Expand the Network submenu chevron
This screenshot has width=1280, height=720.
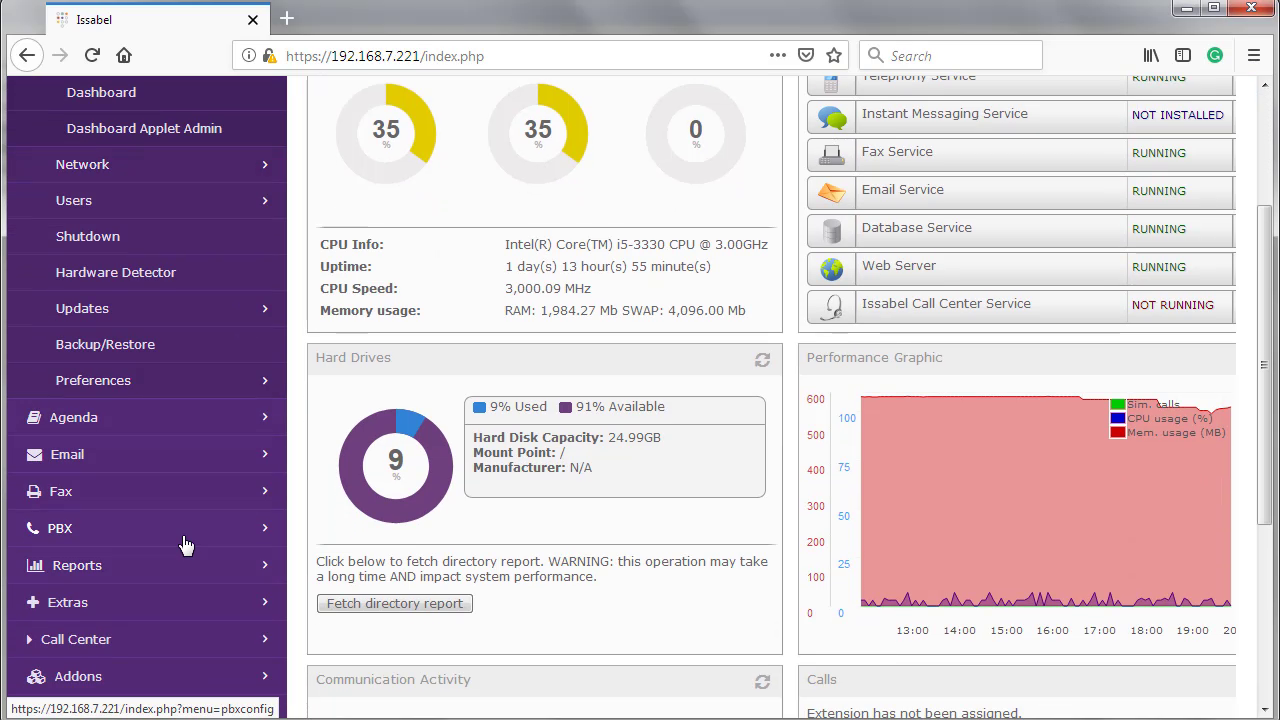(265, 164)
